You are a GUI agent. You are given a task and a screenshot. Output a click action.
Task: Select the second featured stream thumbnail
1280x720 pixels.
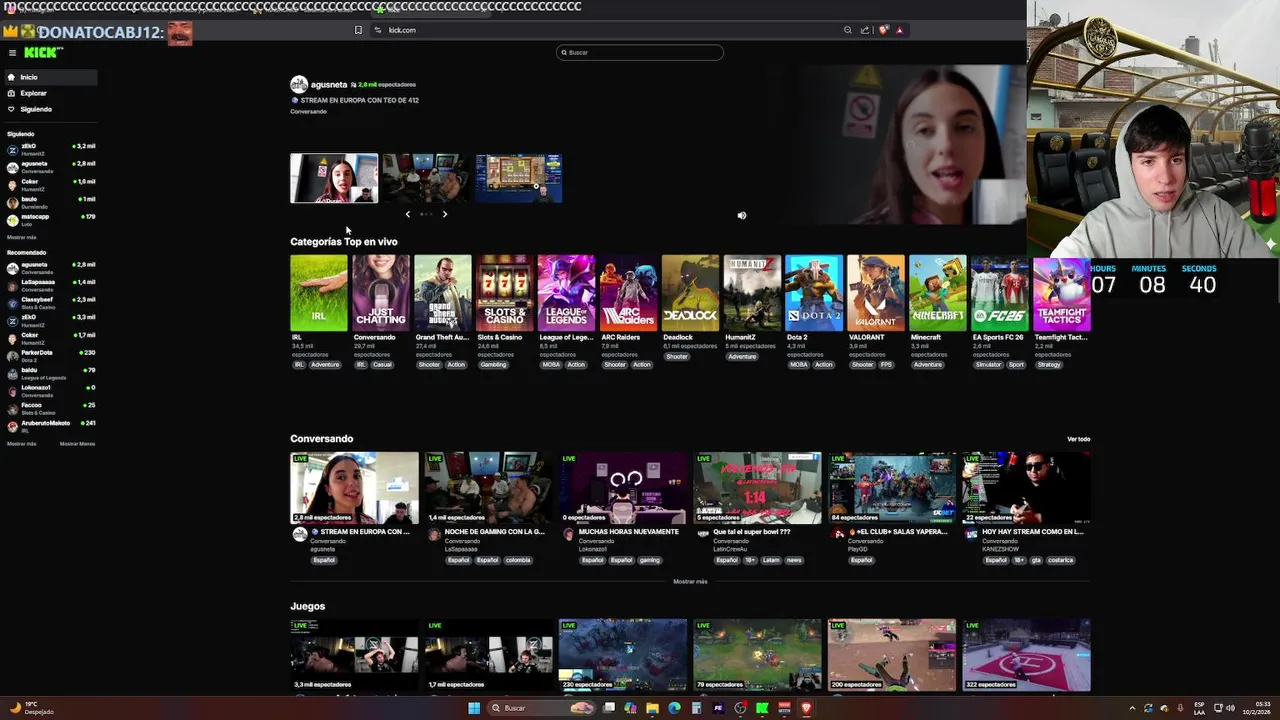click(426, 178)
